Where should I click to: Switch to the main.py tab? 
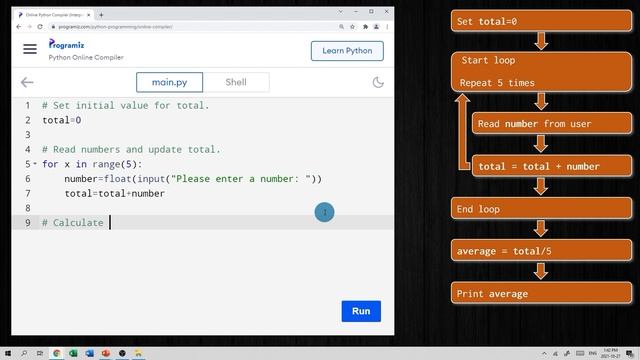(x=169, y=82)
